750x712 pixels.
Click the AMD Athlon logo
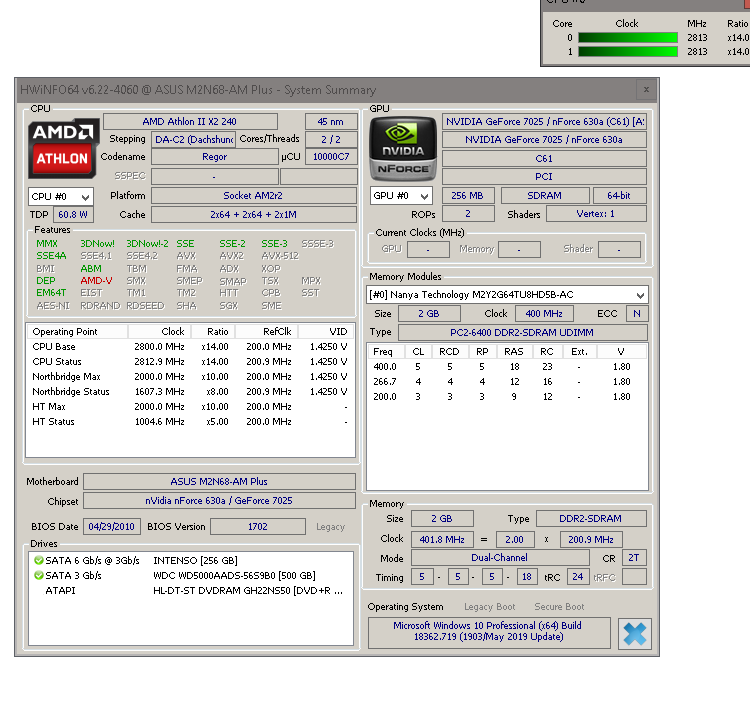[64, 148]
